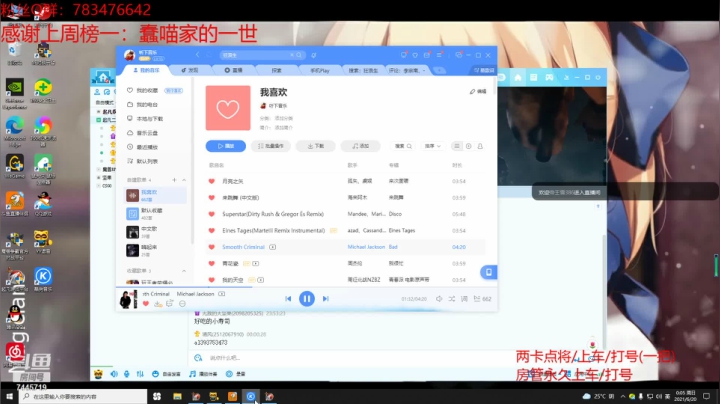
Task: Show hidden system tray icons chevron
Action: (x=623, y=396)
